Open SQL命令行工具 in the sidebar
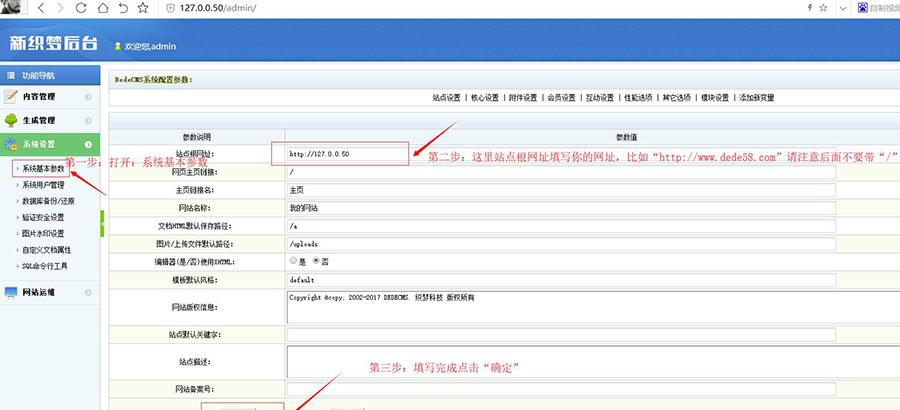This screenshot has width=900, height=410. [x=45, y=266]
